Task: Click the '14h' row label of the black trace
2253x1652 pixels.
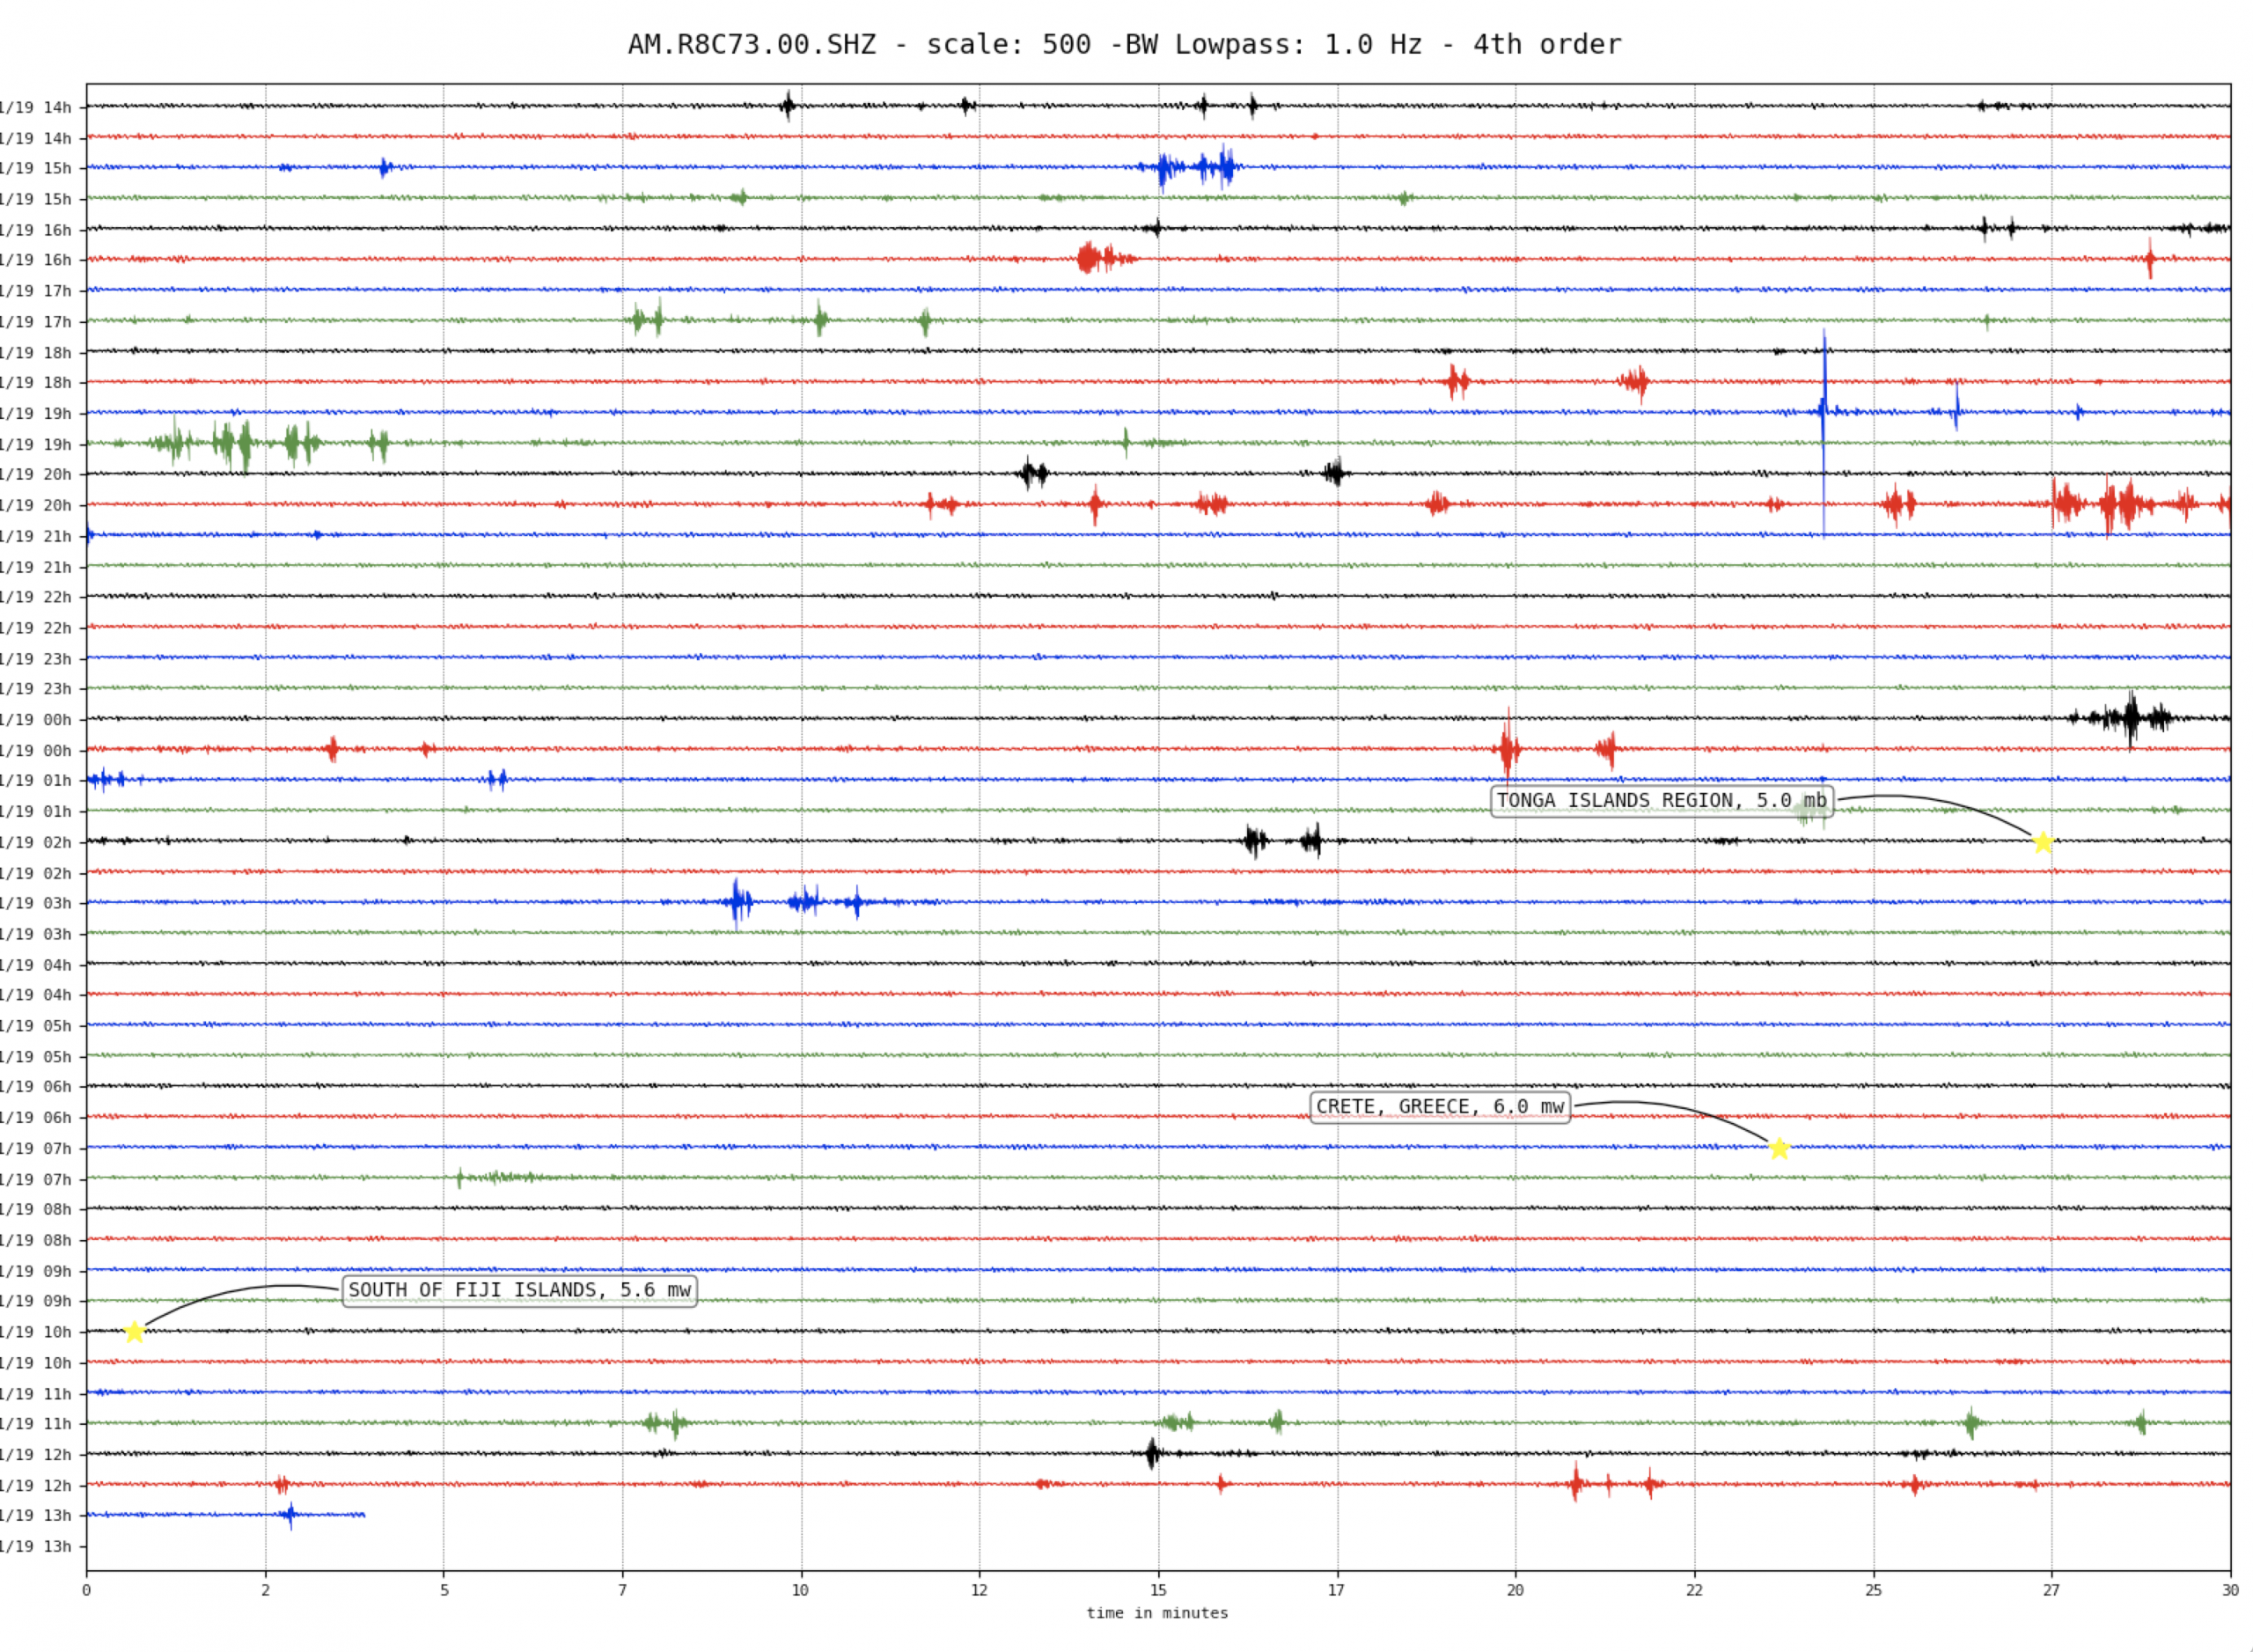Action: click(36, 107)
